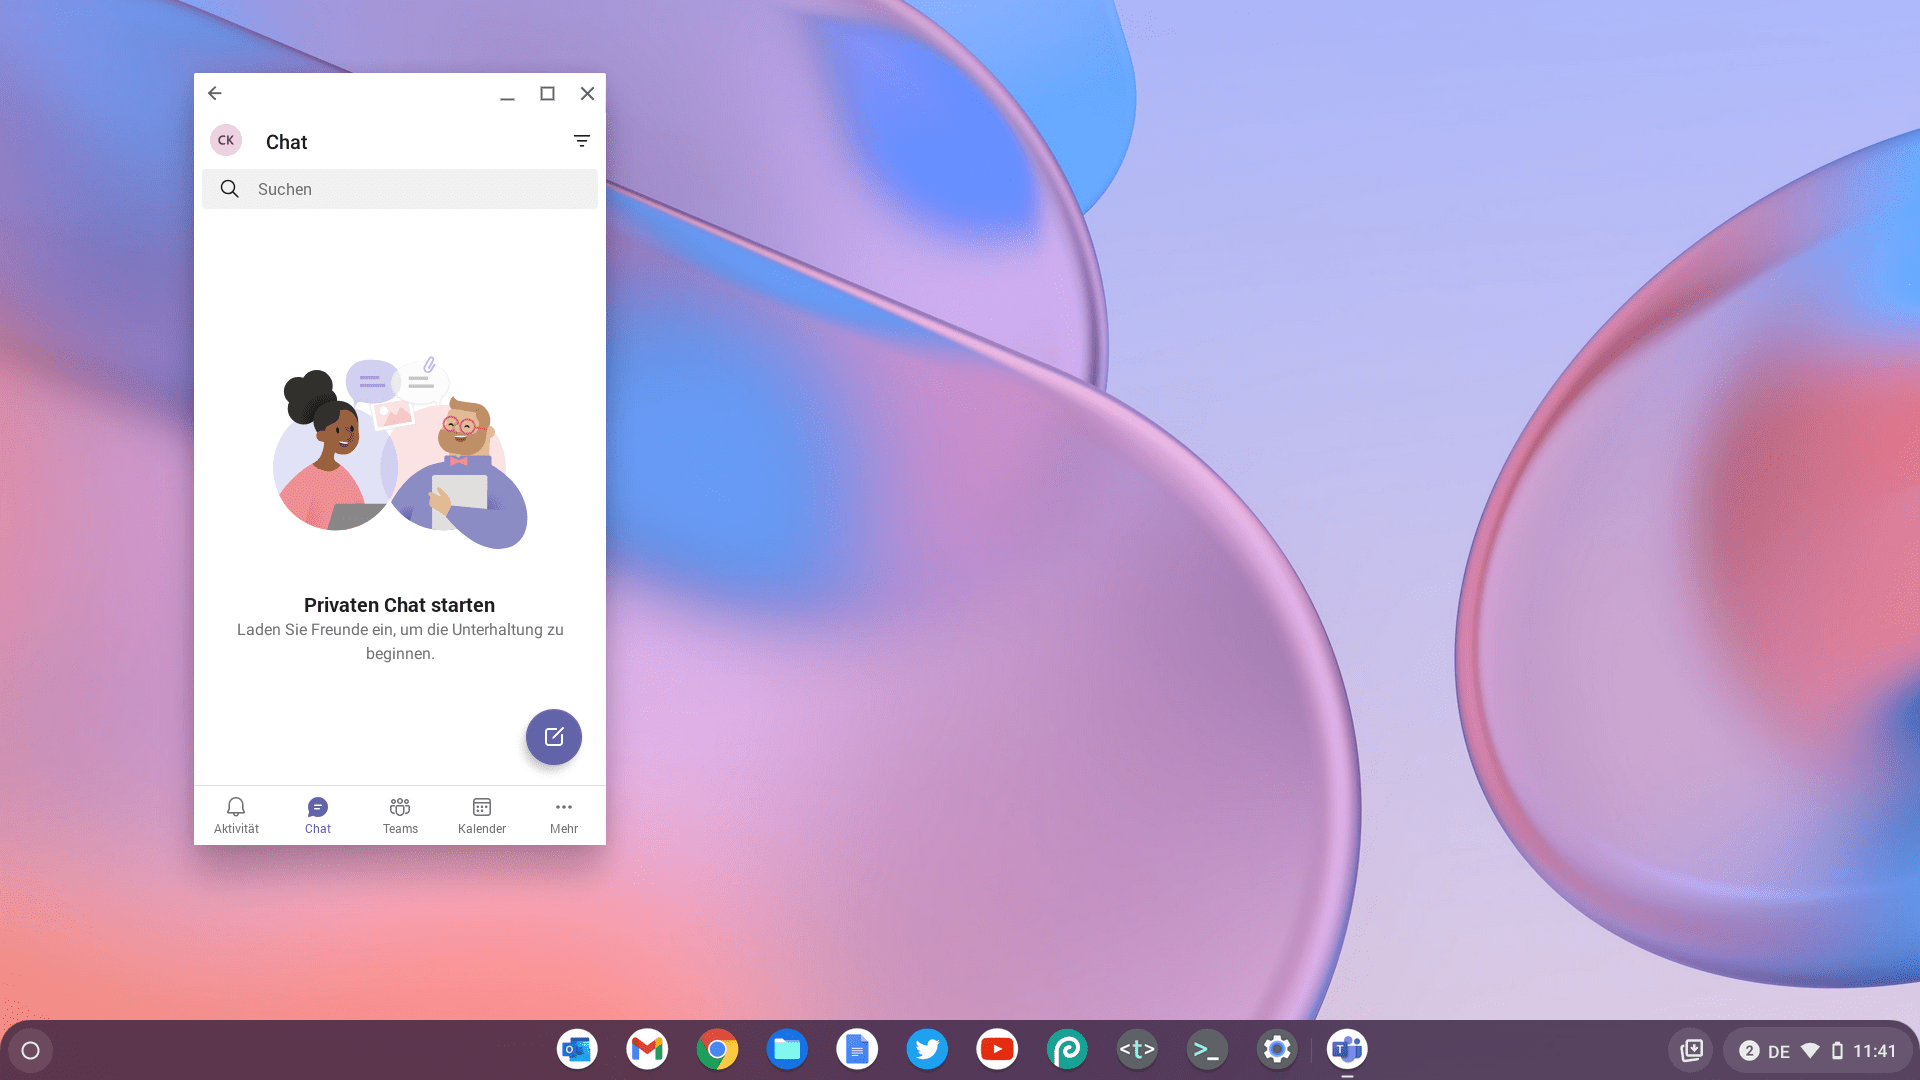Click the Suchen search field
This screenshot has height=1080, width=1920.
coord(400,189)
